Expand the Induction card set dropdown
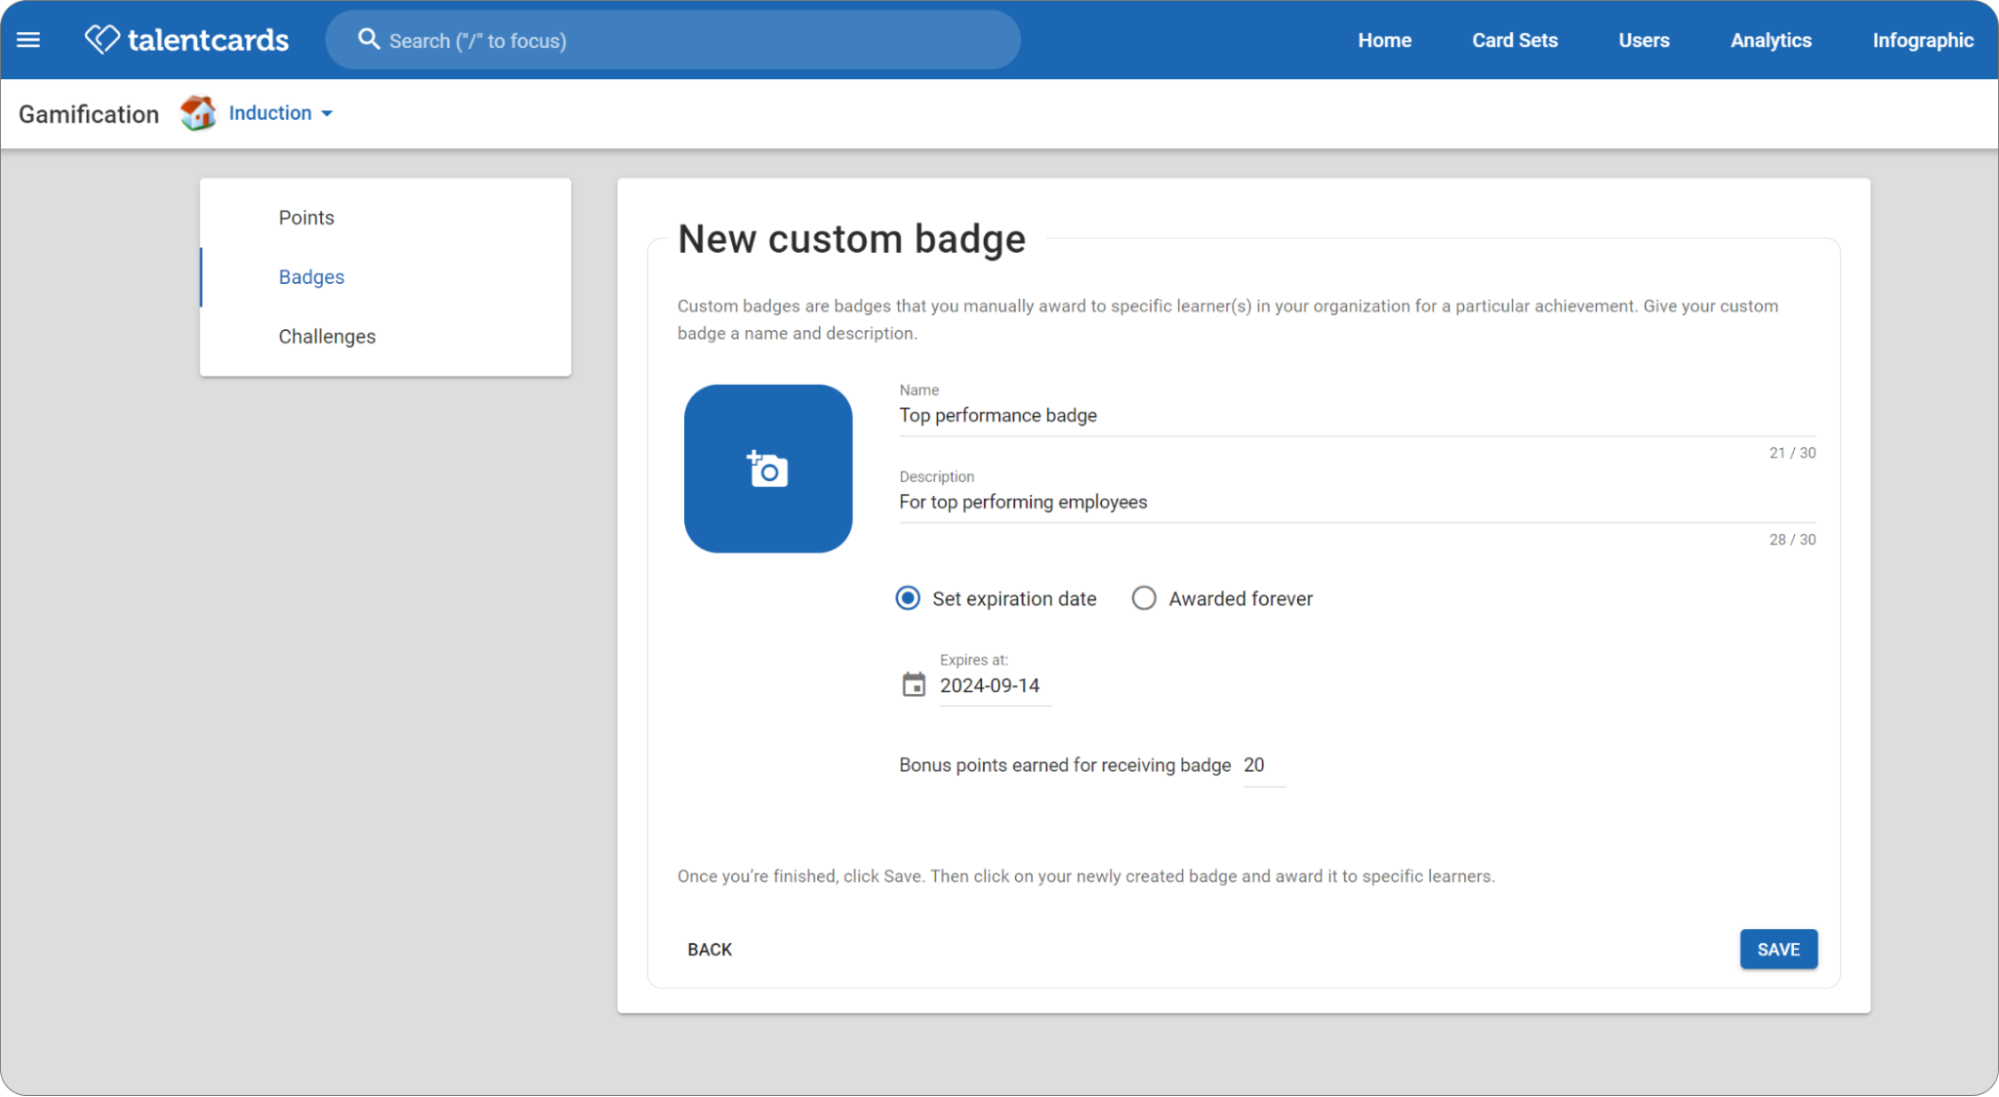The width and height of the screenshot is (1999, 1097). [281, 113]
